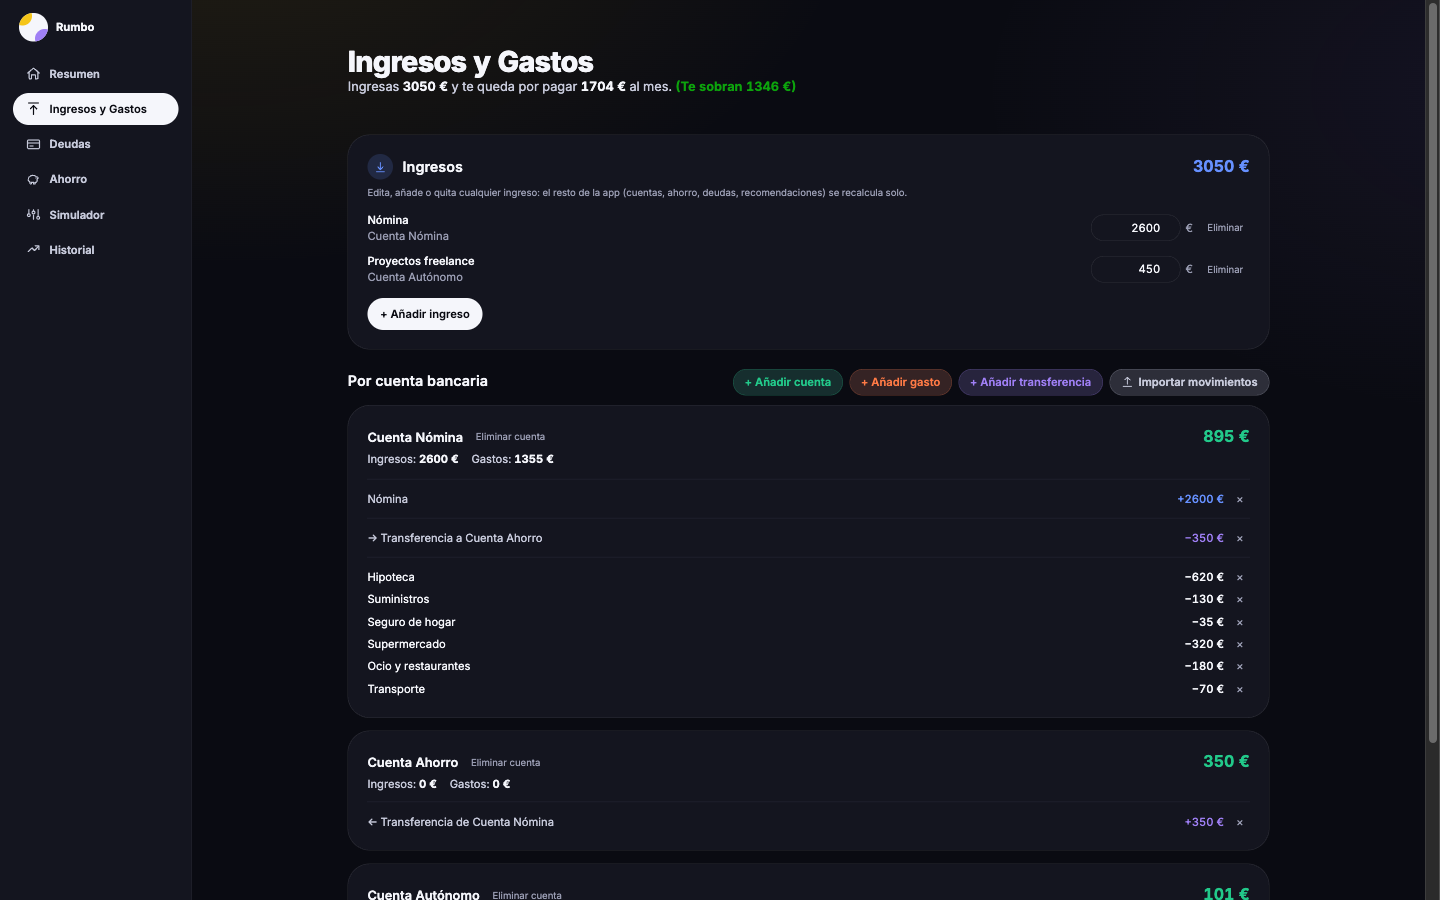Image resolution: width=1440 pixels, height=900 pixels.
Task: Click the Rumbo logo icon
Action: [x=33, y=27]
